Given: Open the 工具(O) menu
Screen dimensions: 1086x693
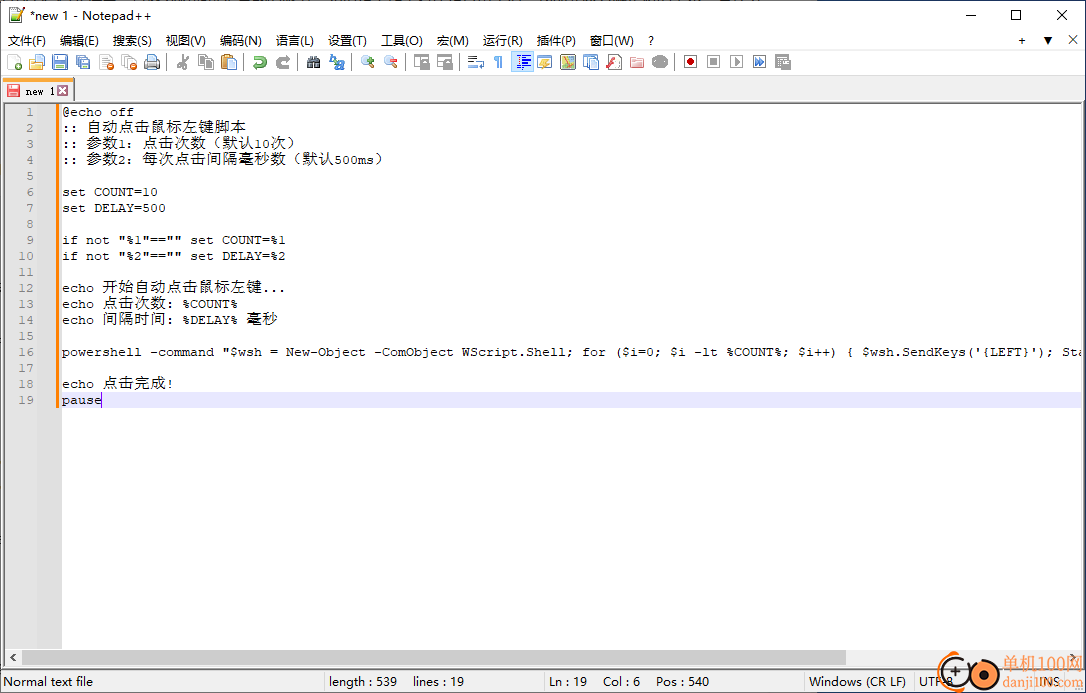Looking at the screenshot, I should (x=402, y=41).
